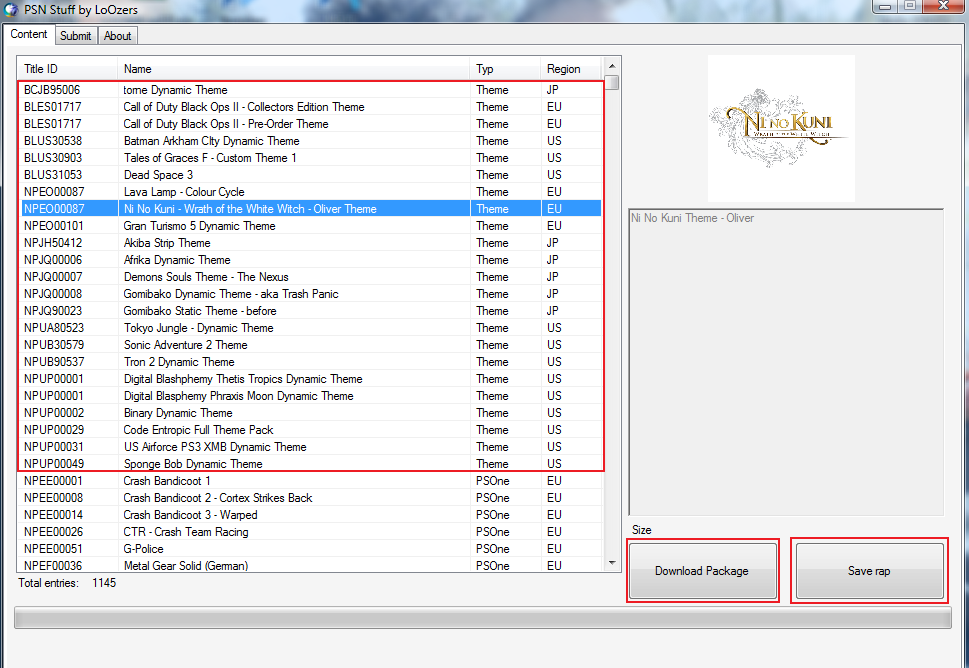
Task: Click the 'Ni No Kuni Theme - Oliver' description box
Action: (786, 362)
